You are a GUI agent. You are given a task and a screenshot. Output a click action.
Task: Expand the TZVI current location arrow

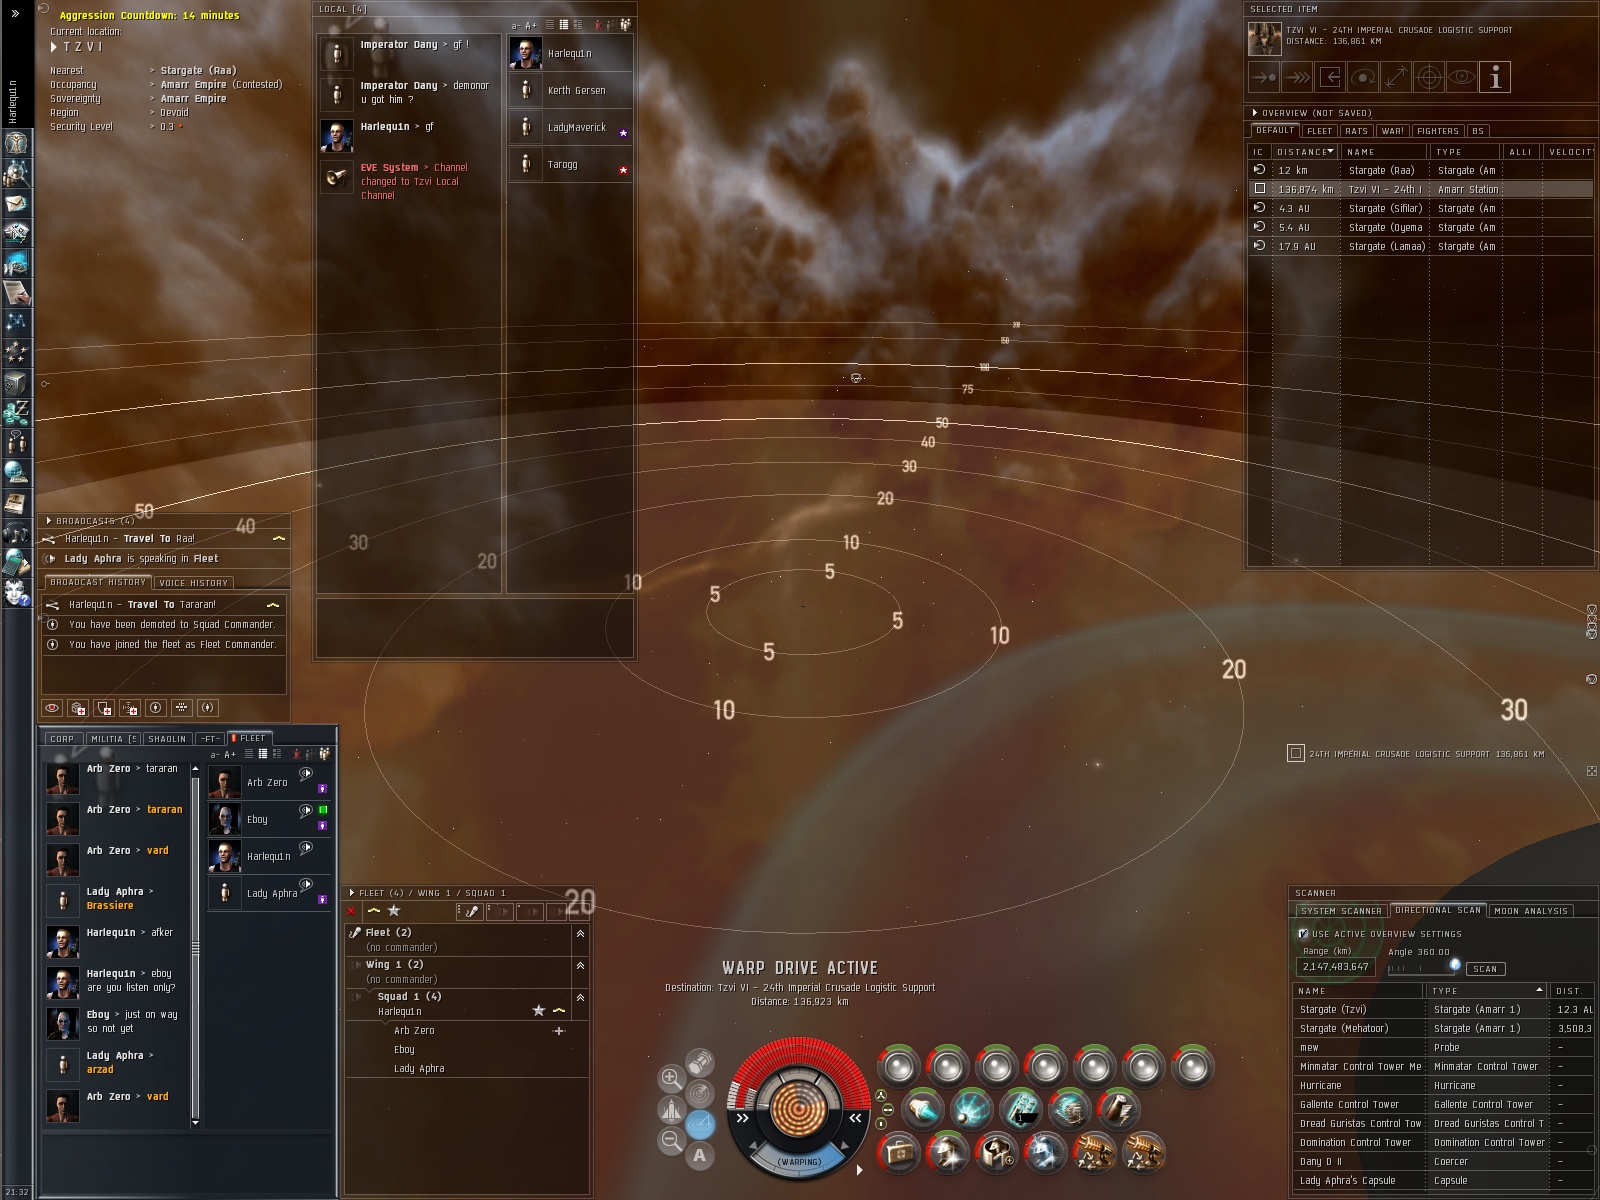[x=54, y=47]
